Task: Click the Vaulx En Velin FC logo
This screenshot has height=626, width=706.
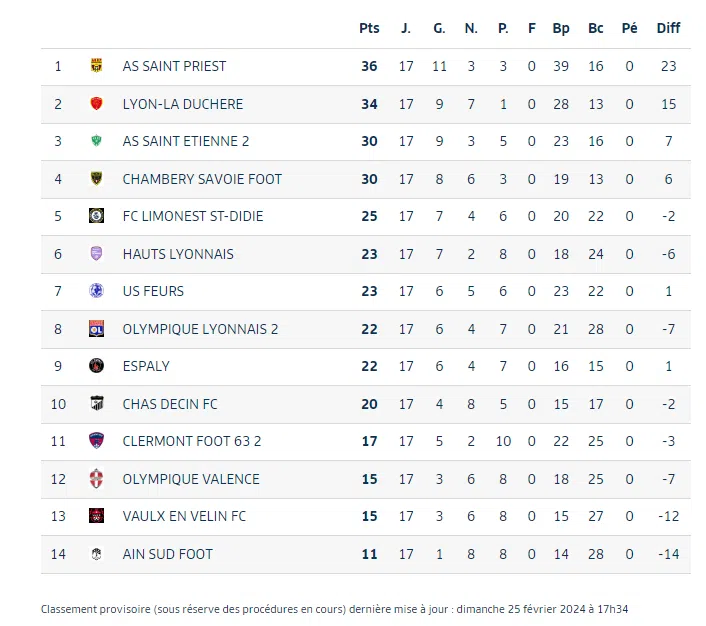Action: [x=97, y=516]
